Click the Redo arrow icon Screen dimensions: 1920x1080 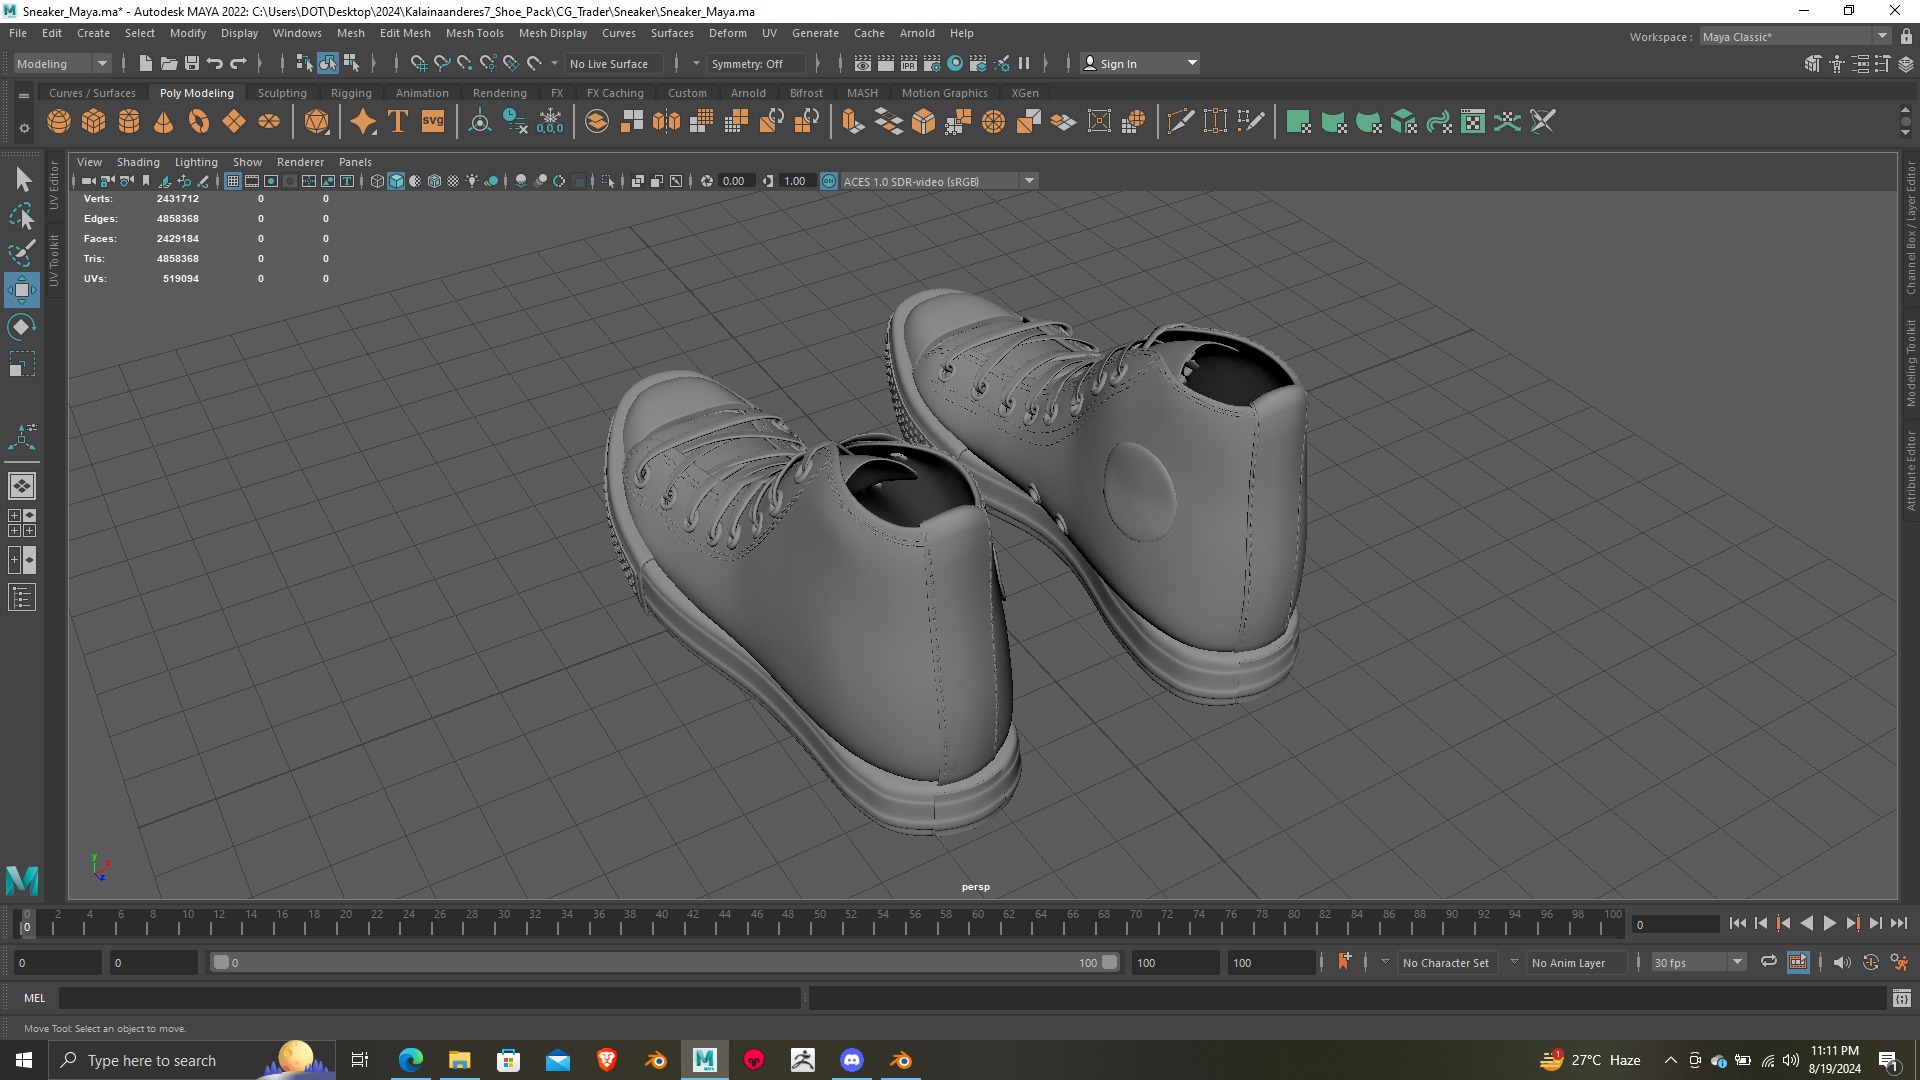pos(238,63)
